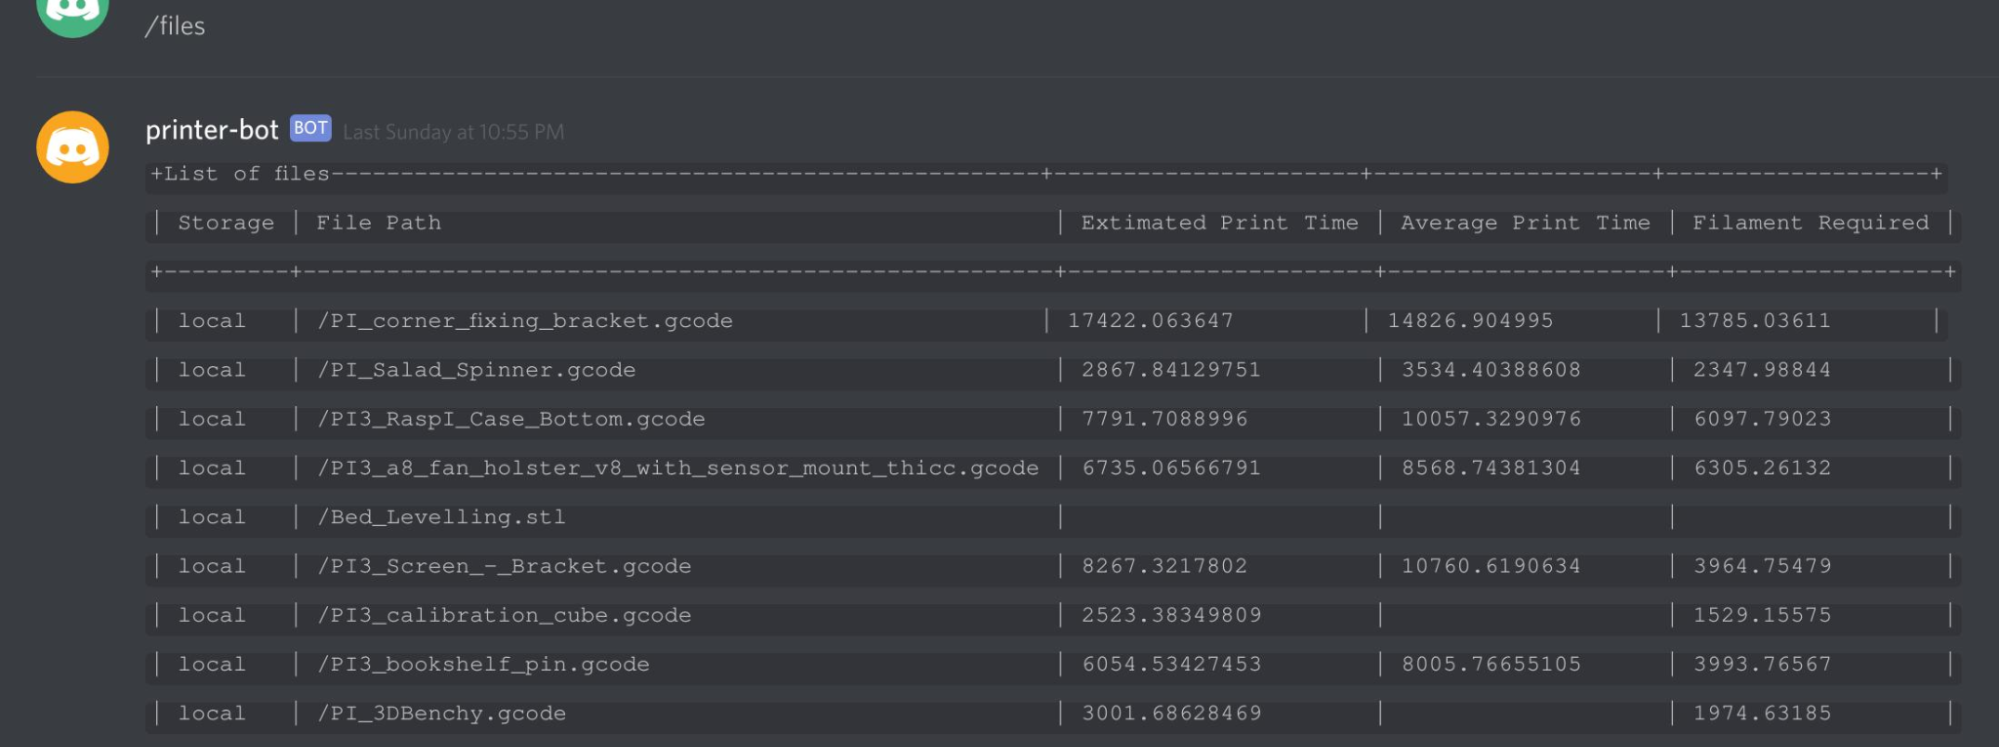
Task: Click local storage cell in Bed_Levelling.stl row
Action: coord(212,517)
